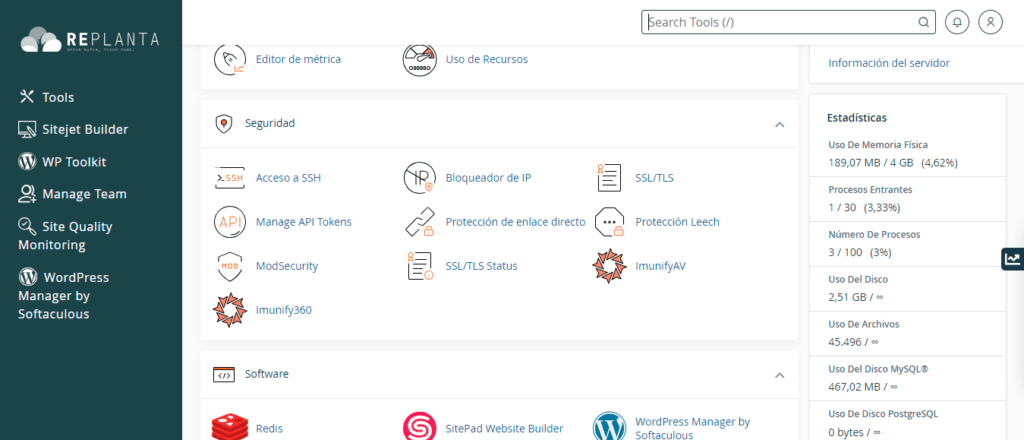
Task: Open the Bloqueador de IP link
Action: point(488,178)
